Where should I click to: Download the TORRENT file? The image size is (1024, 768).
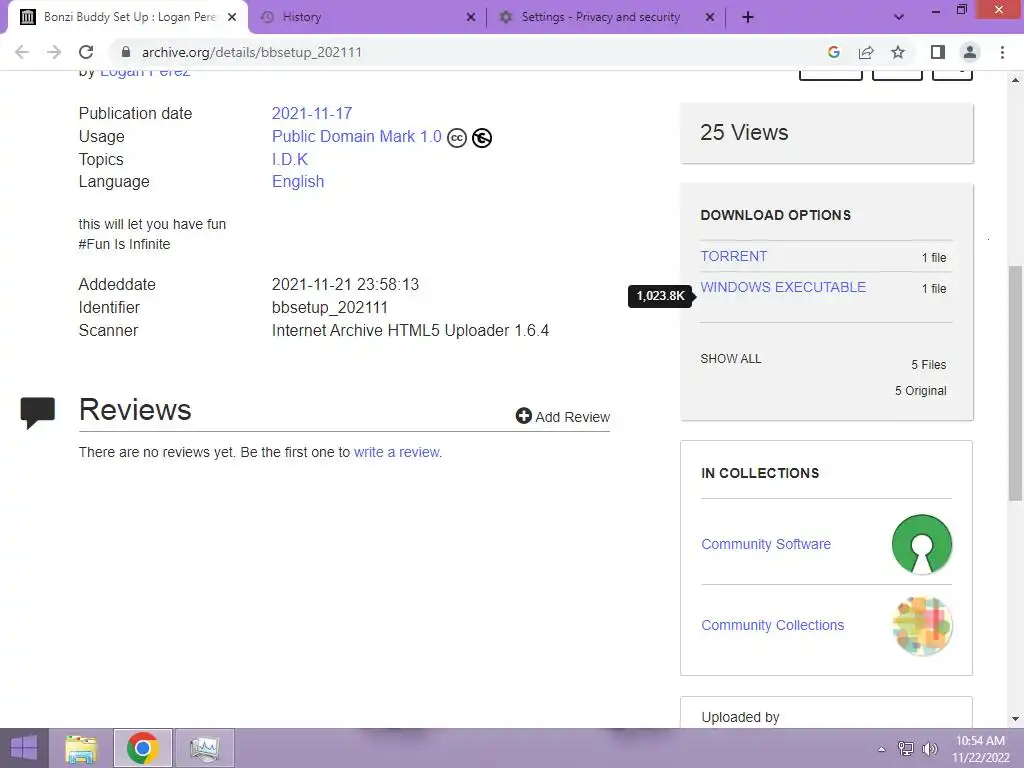tap(733, 256)
